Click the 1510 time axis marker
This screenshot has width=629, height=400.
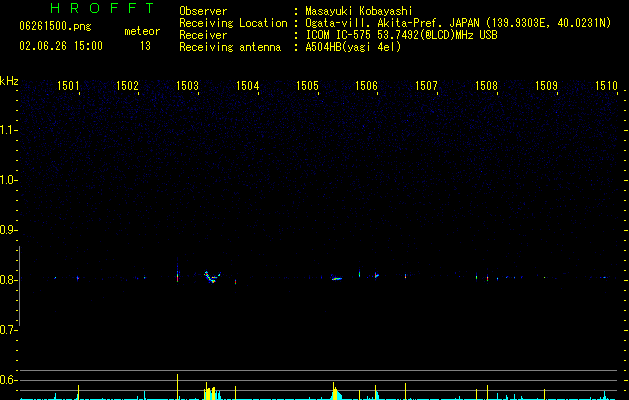pos(606,86)
